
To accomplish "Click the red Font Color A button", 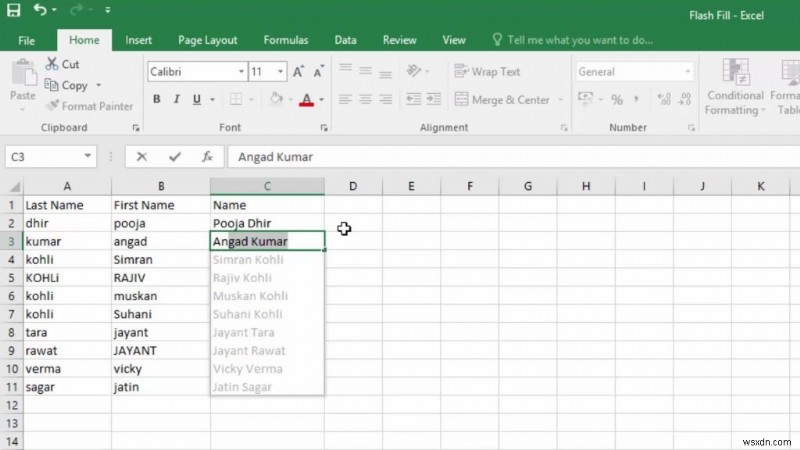I will tap(306, 99).
